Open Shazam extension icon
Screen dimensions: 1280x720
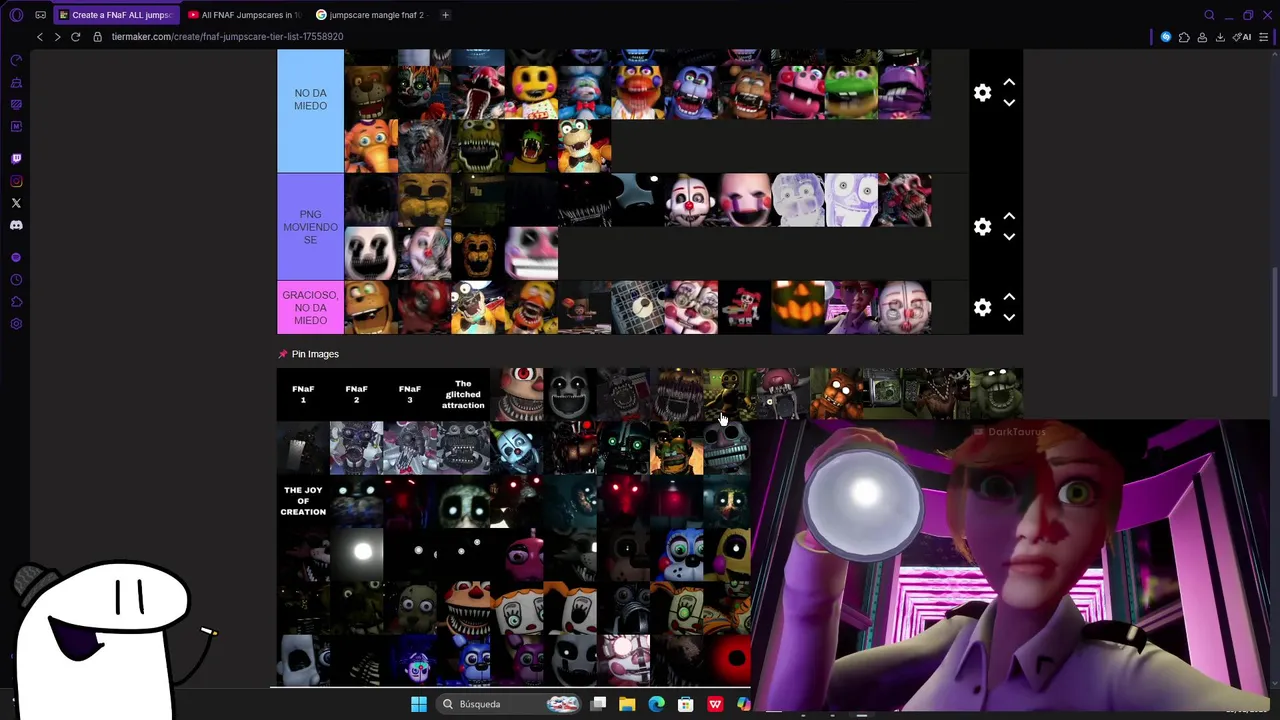point(1166,37)
